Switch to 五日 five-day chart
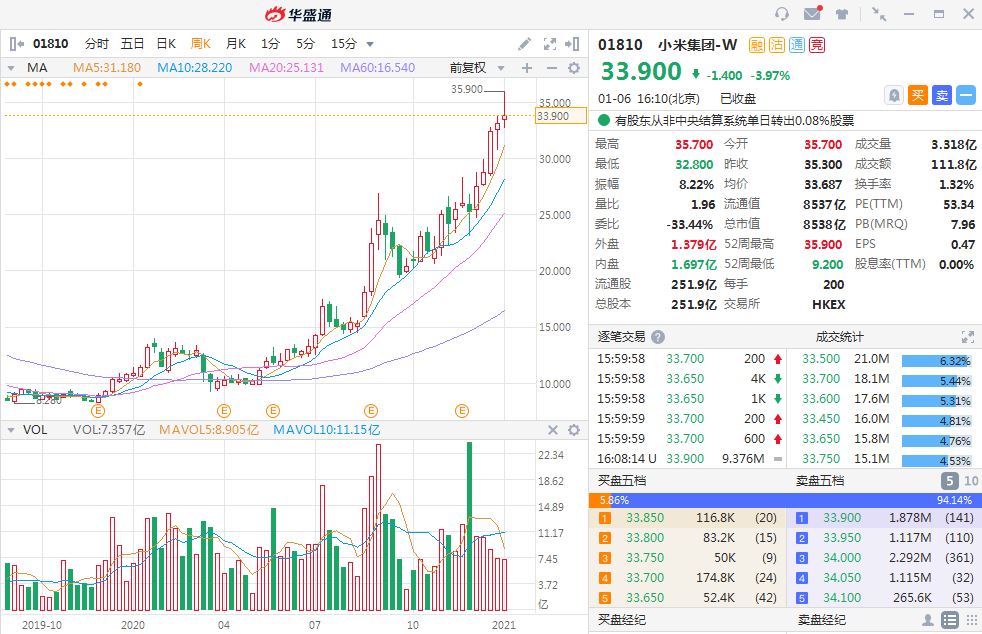The width and height of the screenshot is (982, 634). pyautogui.click(x=132, y=44)
